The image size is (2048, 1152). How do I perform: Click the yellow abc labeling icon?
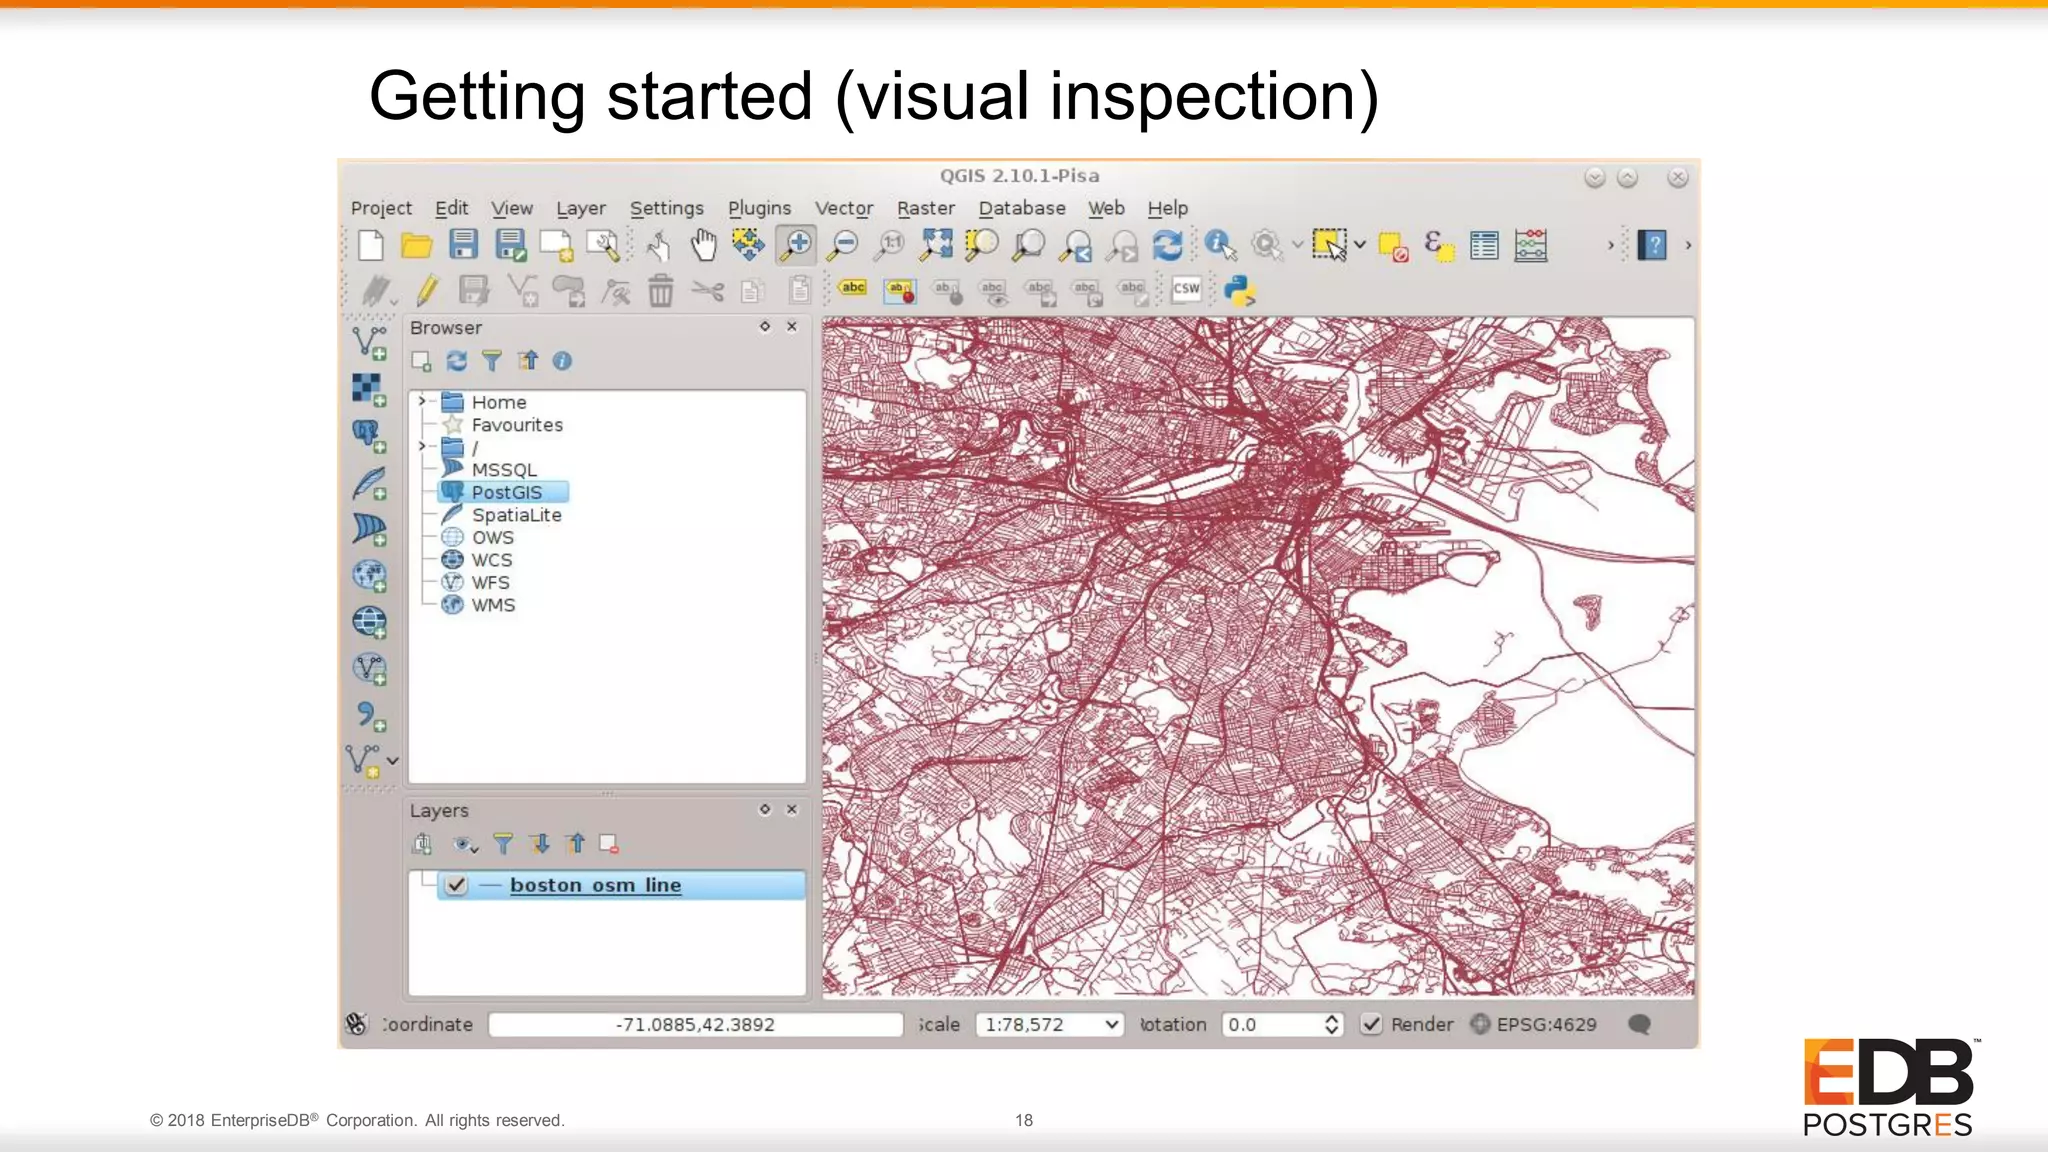[x=853, y=288]
